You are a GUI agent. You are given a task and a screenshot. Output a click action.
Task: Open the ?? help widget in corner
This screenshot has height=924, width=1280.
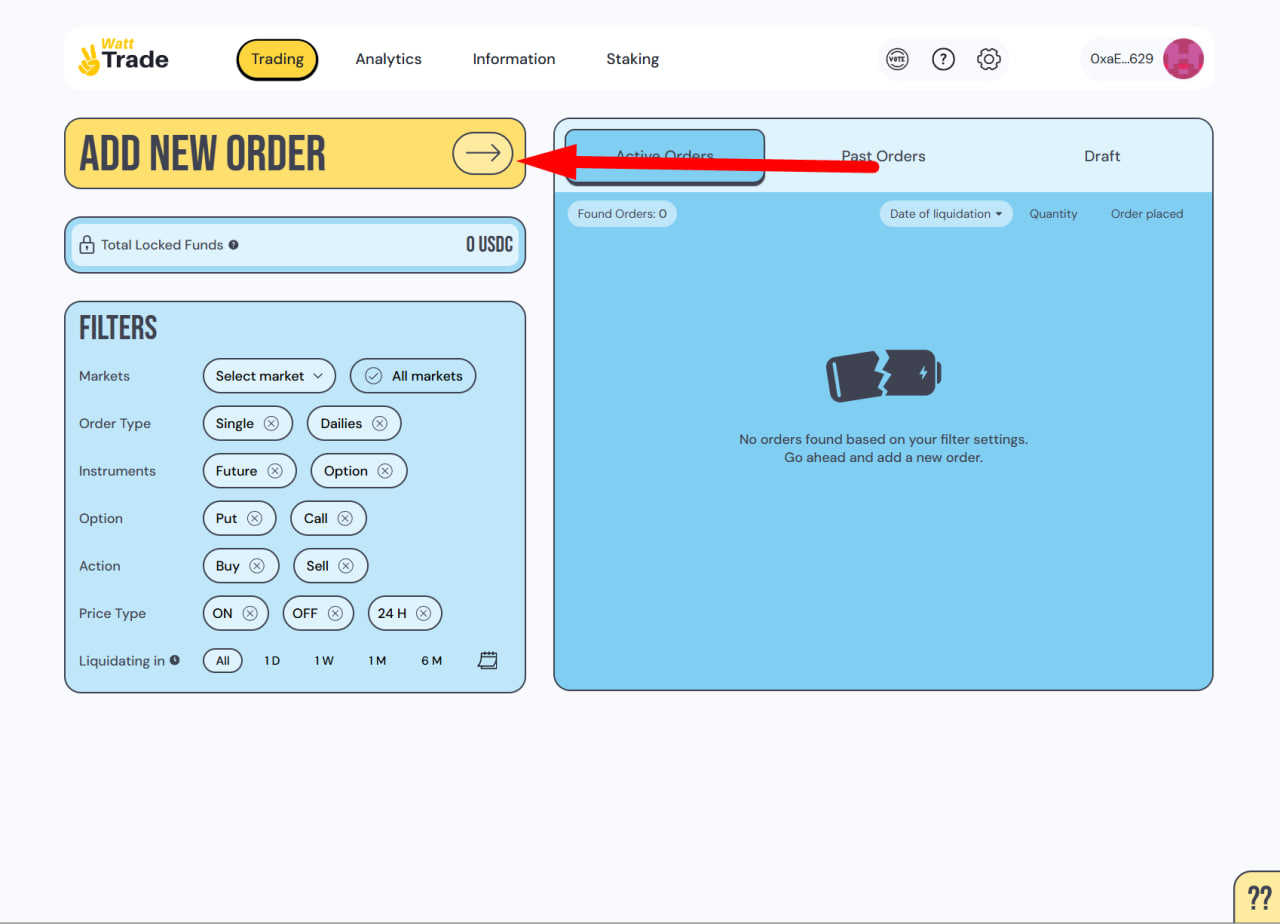[1259, 896]
